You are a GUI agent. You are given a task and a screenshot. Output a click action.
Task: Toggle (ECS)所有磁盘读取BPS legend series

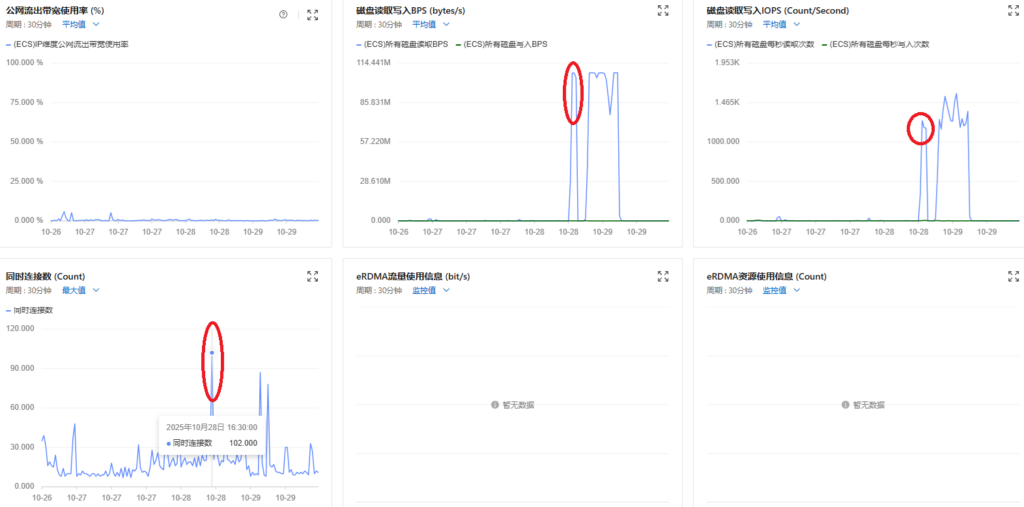(402, 44)
